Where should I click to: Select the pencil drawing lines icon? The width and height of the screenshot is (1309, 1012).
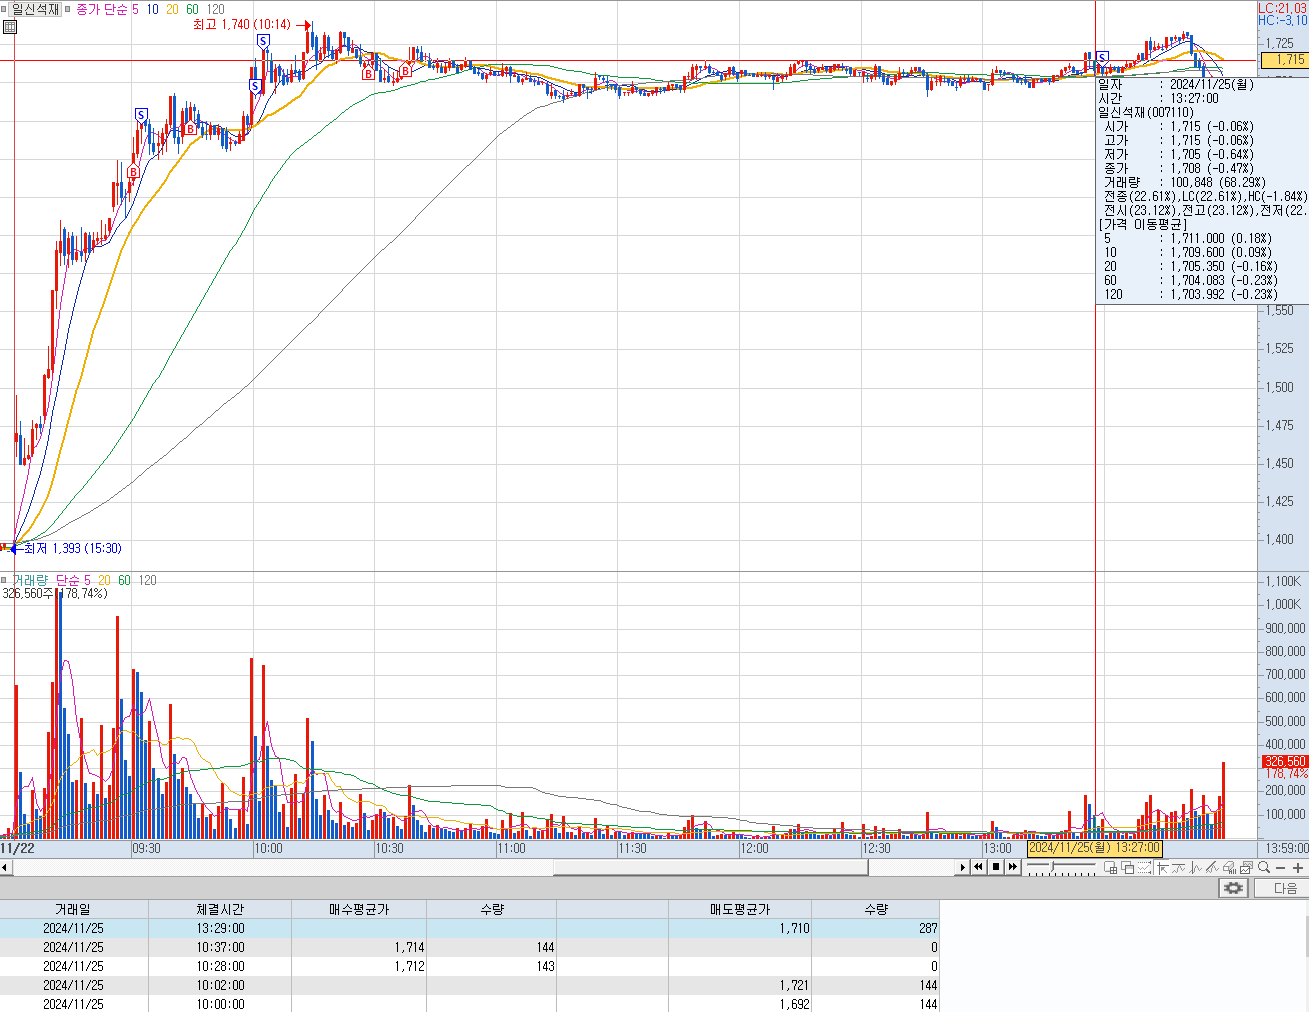tap(1212, 868)
